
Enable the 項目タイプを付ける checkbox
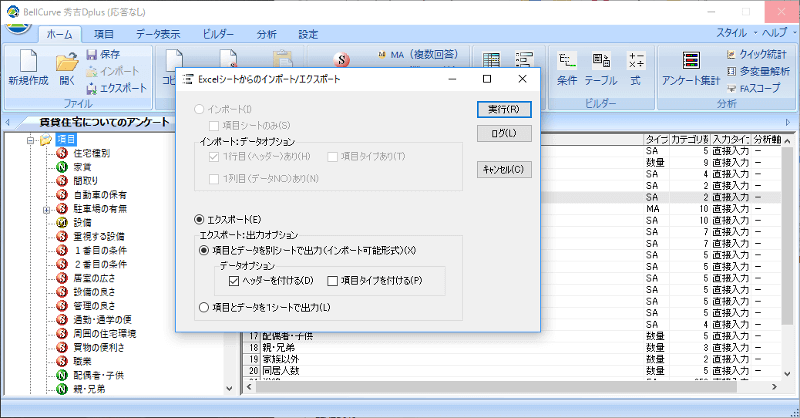click(333, 281)
